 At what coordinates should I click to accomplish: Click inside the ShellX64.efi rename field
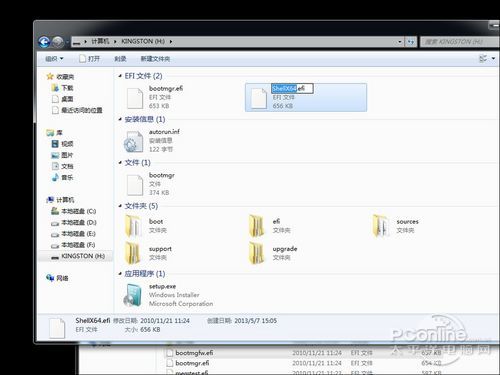292,88
